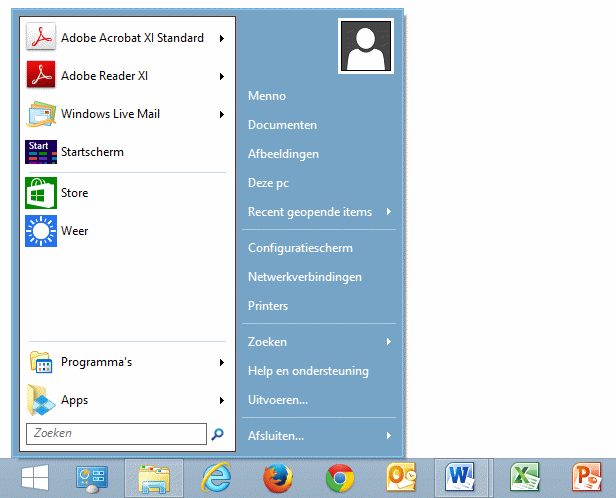The image size is (616, 498).
Task: Click the Weer label
Action: point(74,231)
